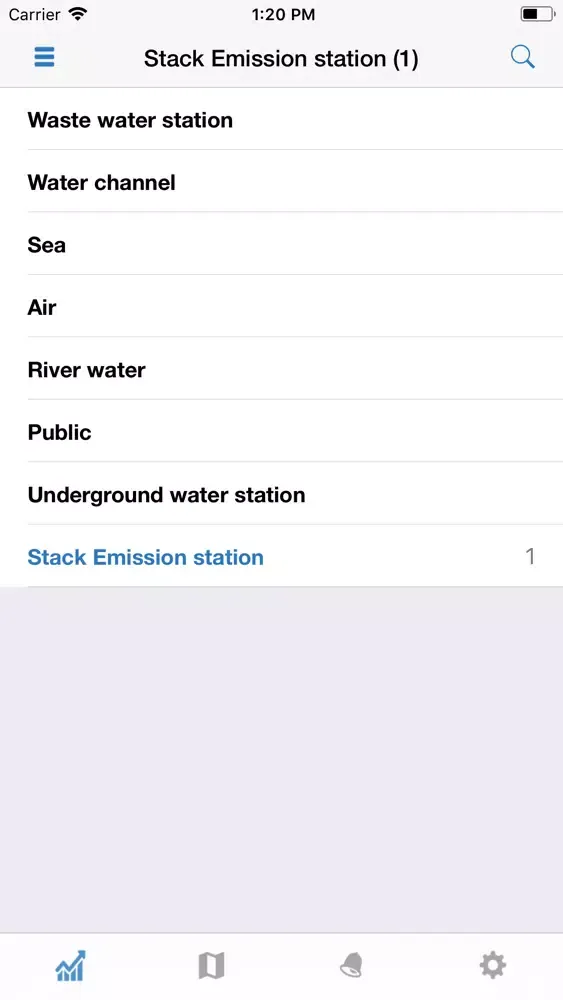
Task: Open the gear settings tab
Action: click(493, 966)
